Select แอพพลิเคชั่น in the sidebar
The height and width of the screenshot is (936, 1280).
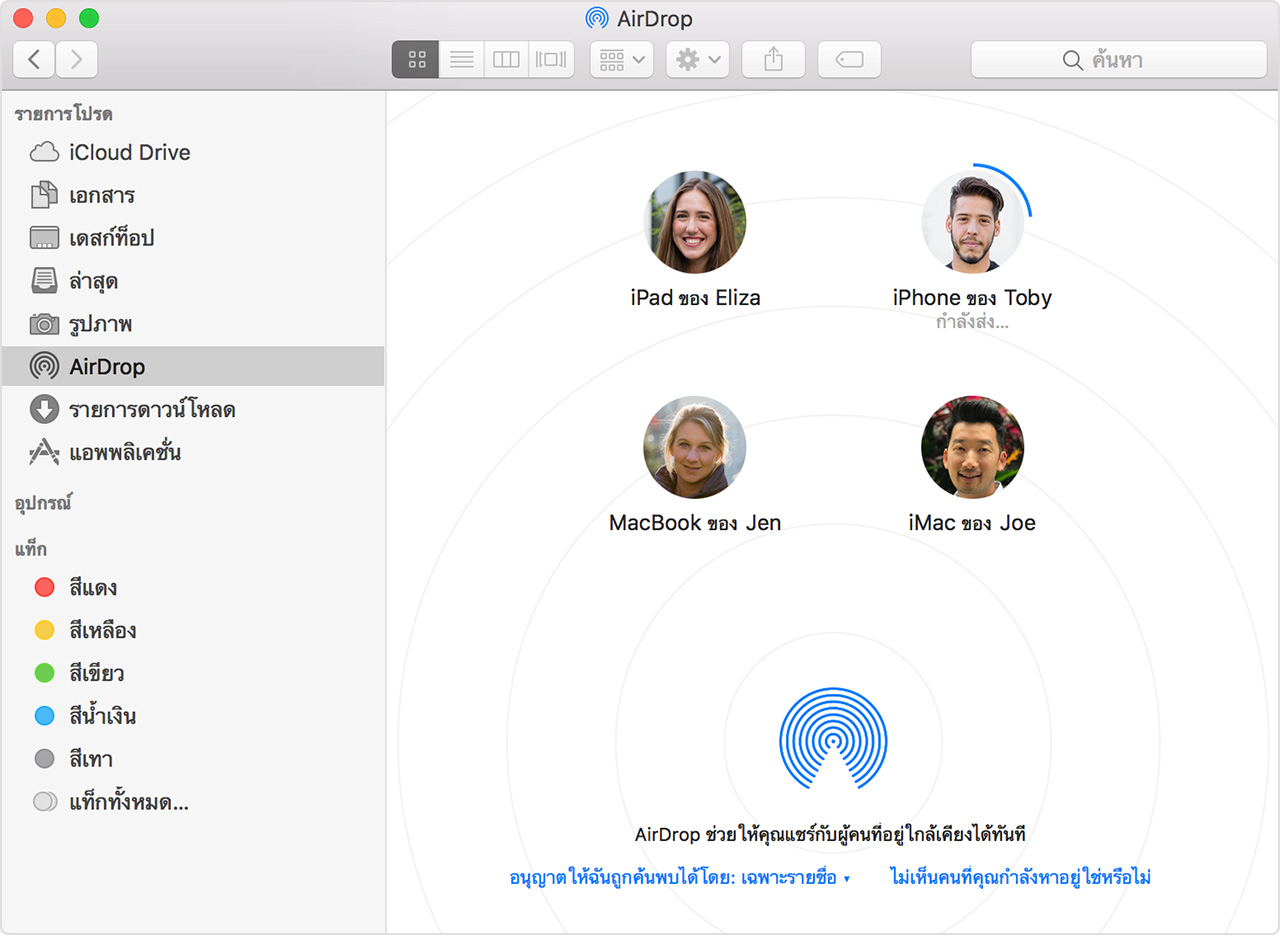point(192,453)
